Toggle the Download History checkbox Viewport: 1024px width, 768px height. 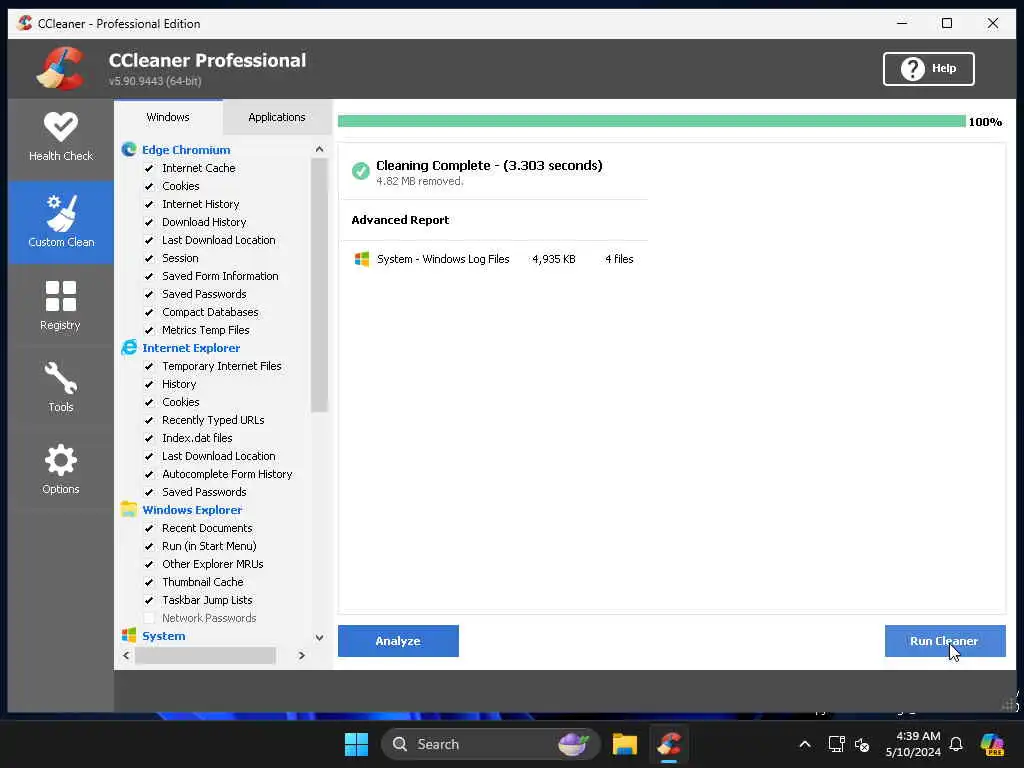149,223
